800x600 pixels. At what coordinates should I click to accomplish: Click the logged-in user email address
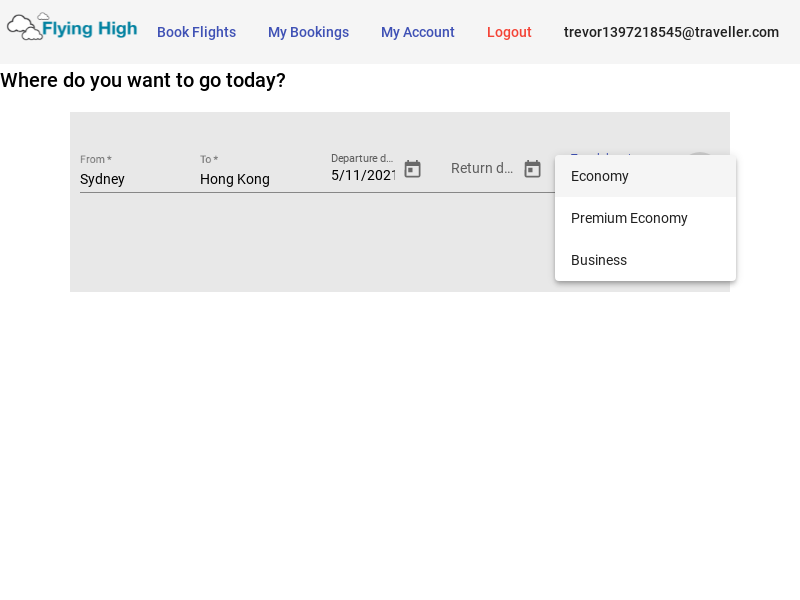(x=671, y=32)
